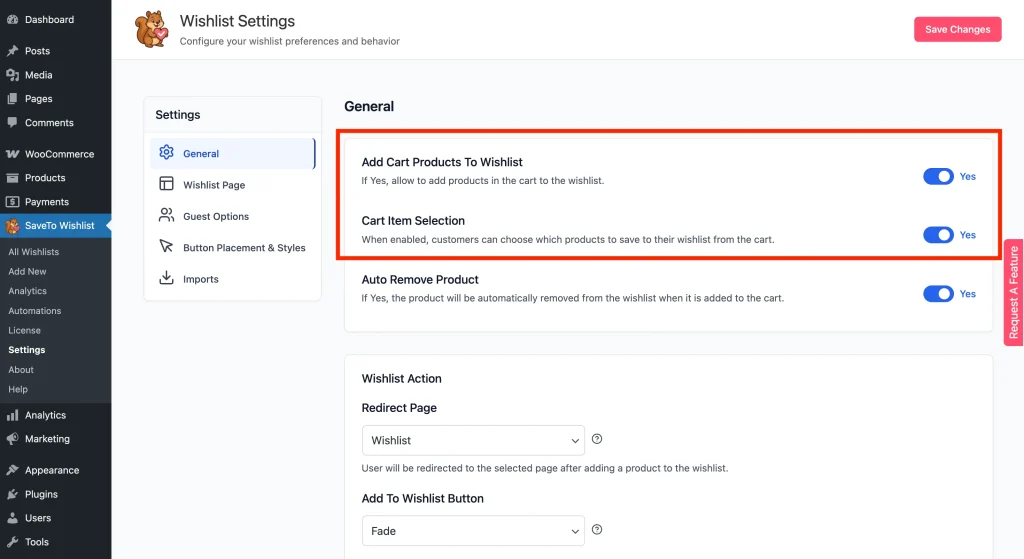The height and width of the screenshot is (559, 1024).
Task: Click the Pages icon in sidebar
Action: [x=12, y=99]
